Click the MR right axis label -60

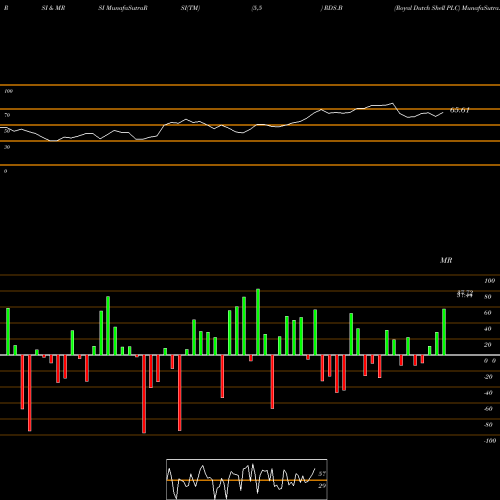click(488, 409)
